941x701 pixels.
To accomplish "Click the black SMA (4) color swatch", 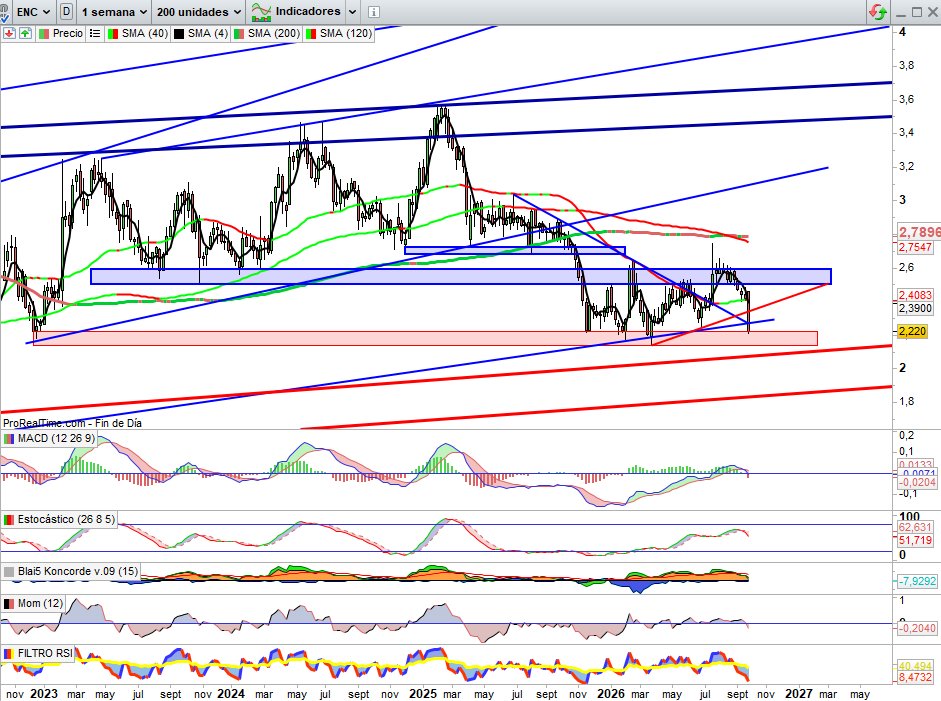I will click(x=179, y=34).
